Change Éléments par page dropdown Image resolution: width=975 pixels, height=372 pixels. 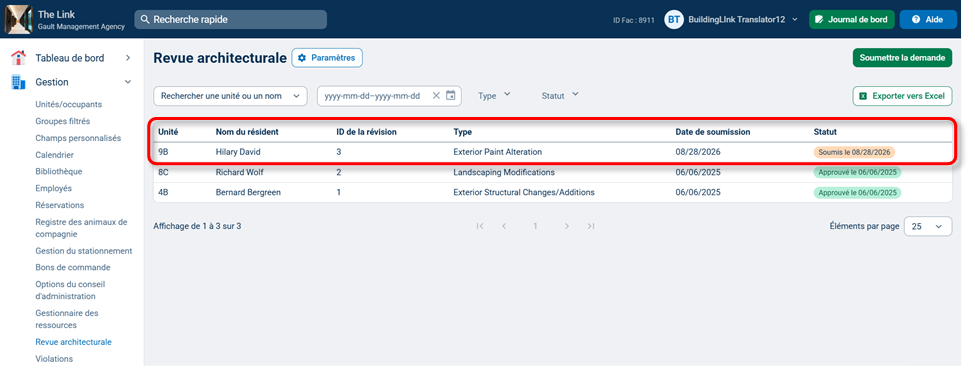point(928,226)
